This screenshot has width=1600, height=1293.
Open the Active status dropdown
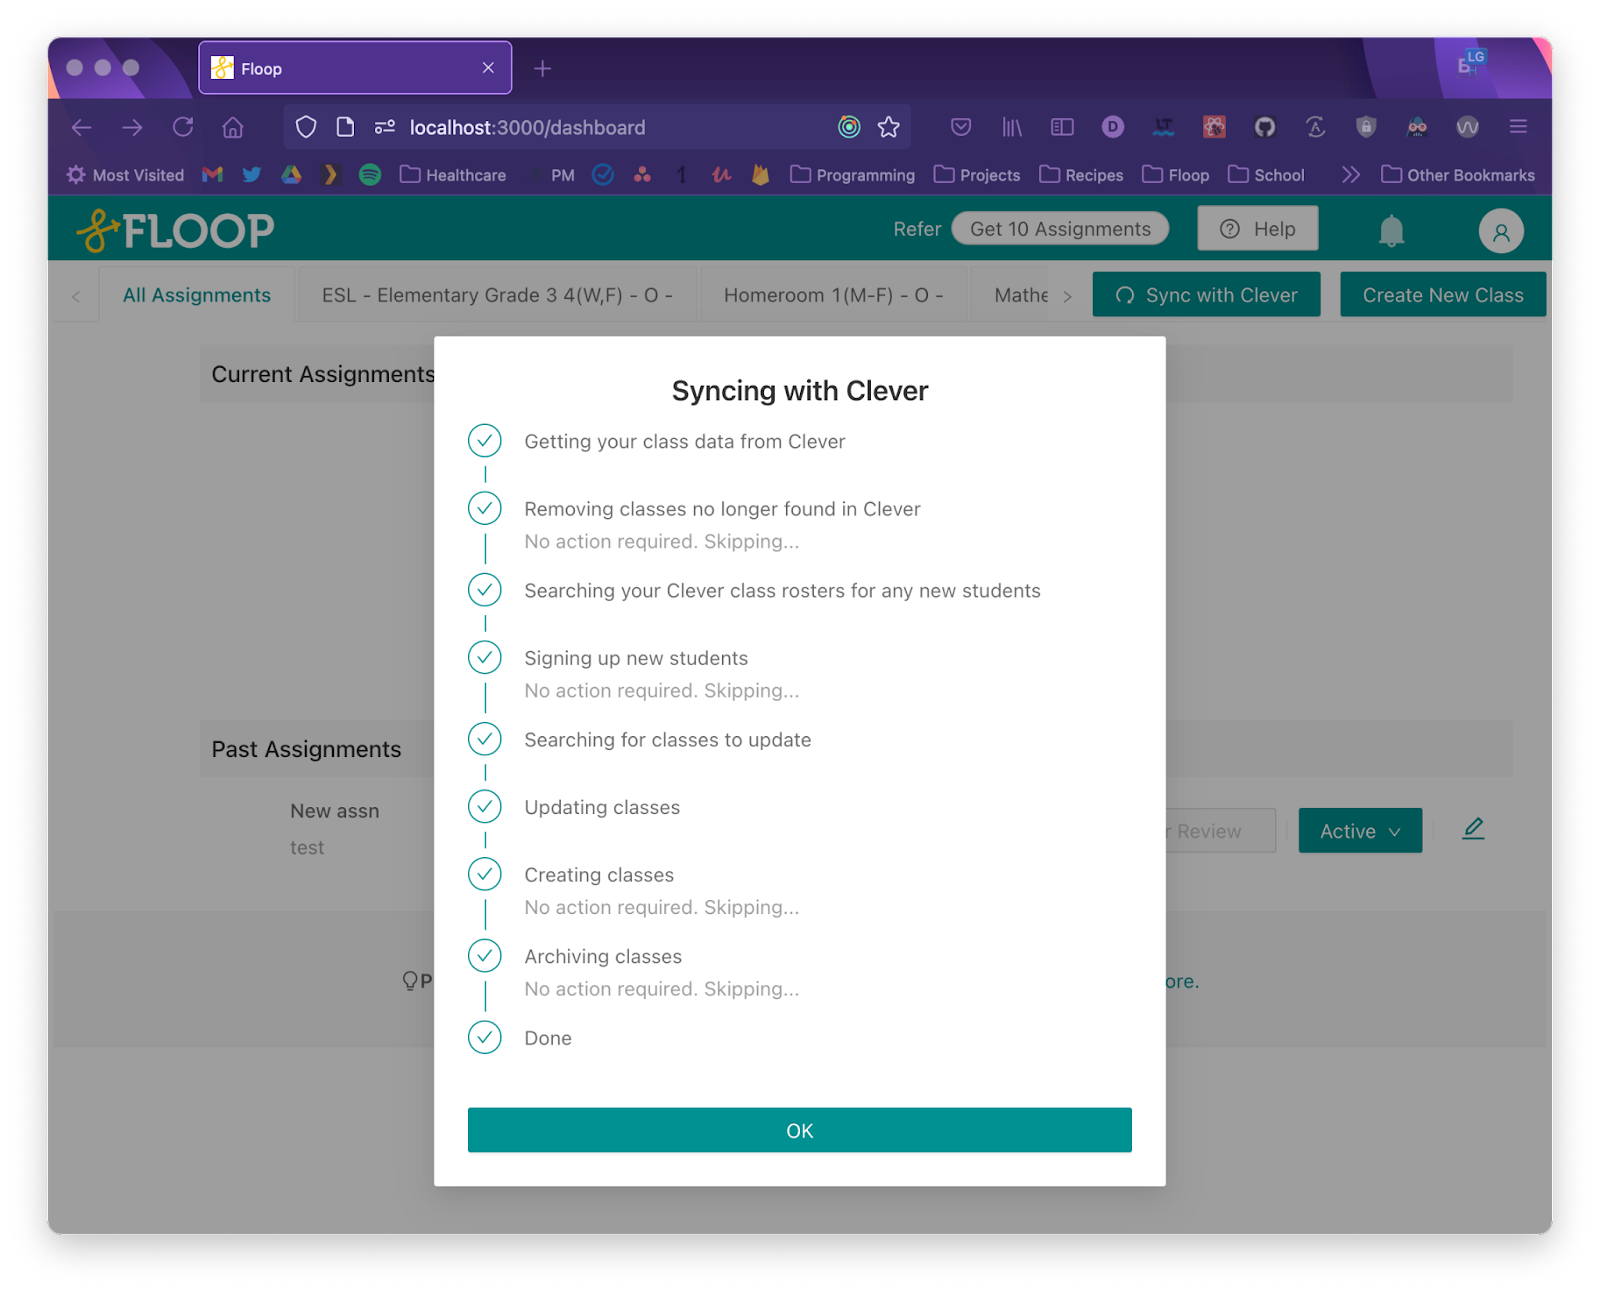coord(1360,831)
